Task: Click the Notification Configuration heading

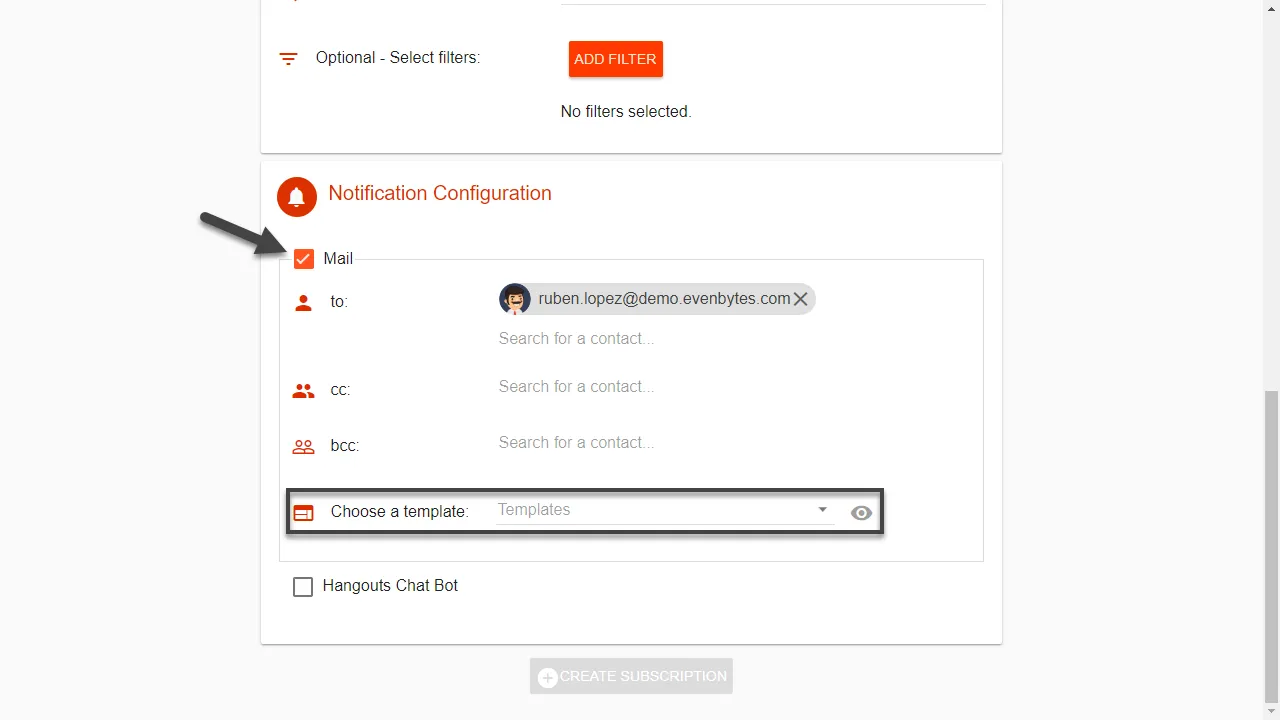Action: click(440, 193)
